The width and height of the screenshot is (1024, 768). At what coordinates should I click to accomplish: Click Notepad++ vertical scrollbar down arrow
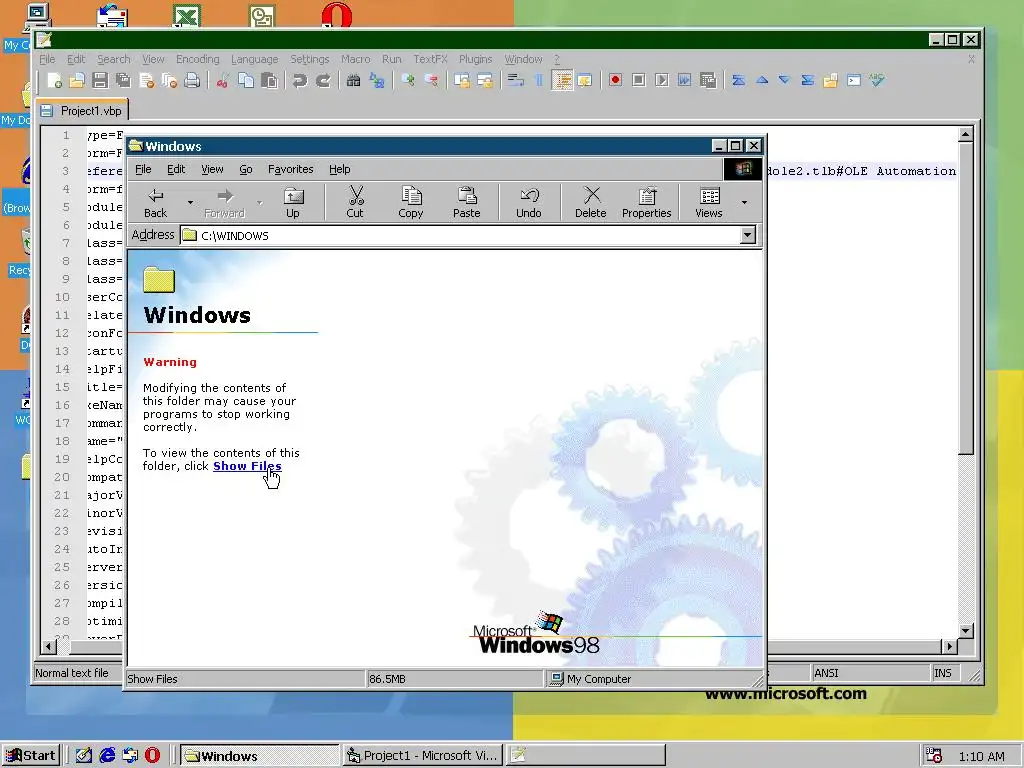[966, 631]
